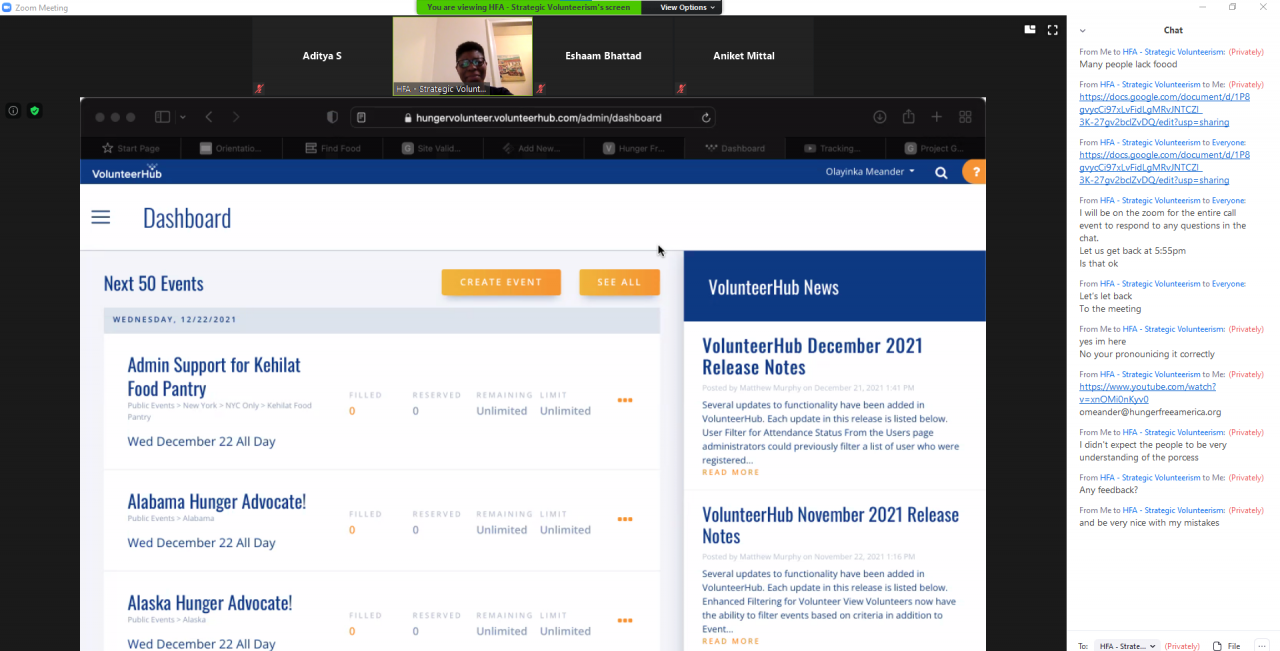Open Admin Support for Kehilat Food Pantry event
Viewport: 1280px width, 651px height.
click(x=214, y=377)
